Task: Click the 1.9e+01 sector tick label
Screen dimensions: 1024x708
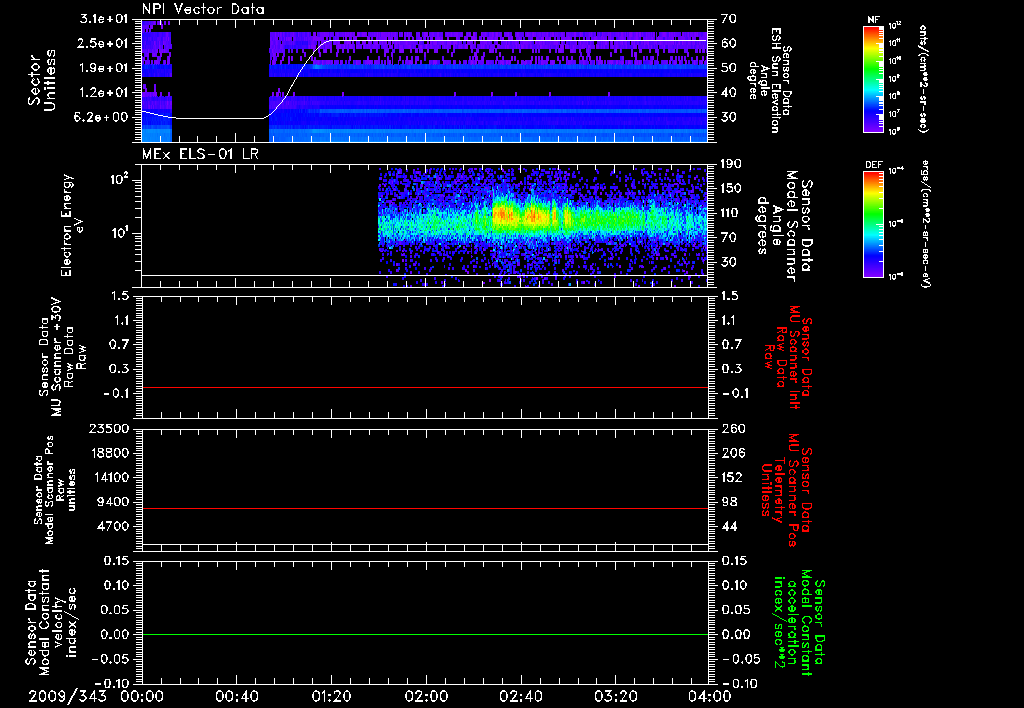Action: 103,68
